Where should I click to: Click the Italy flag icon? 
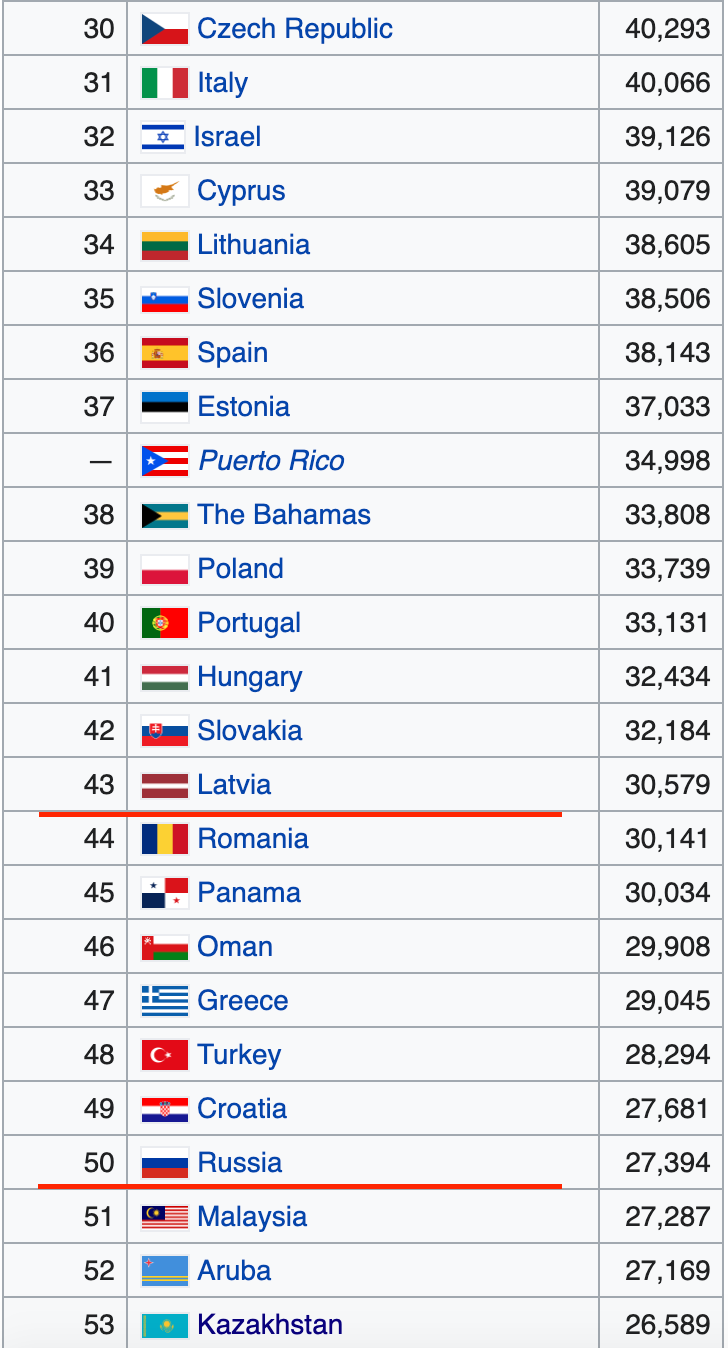pos(165,83)
